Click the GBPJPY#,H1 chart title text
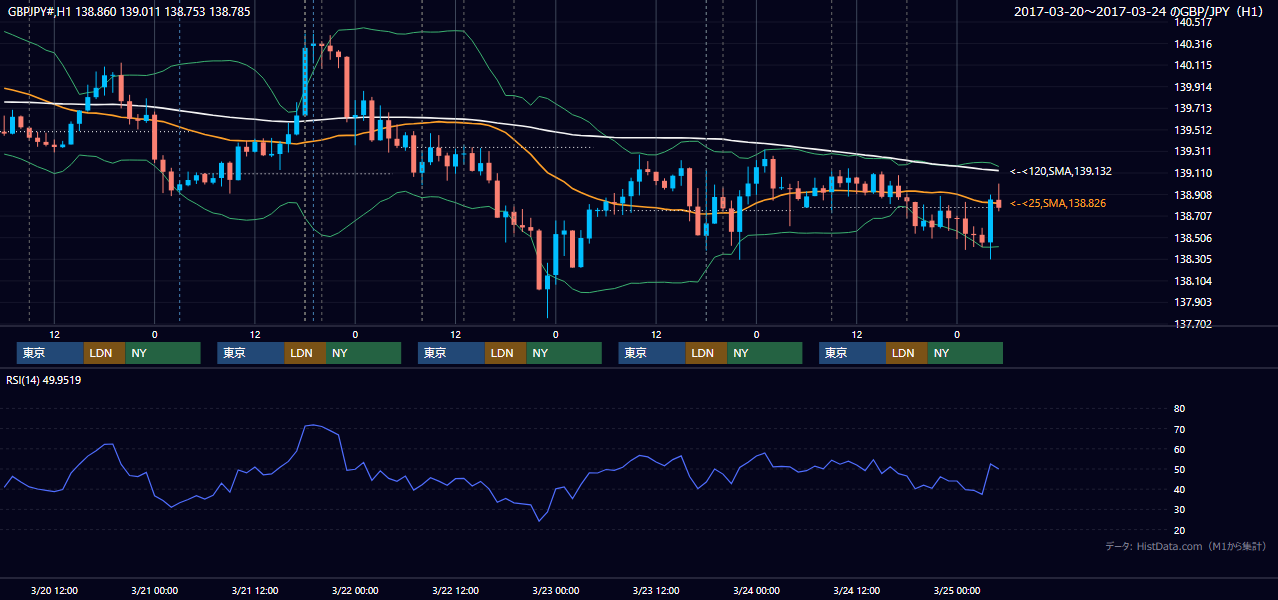The image size is (1278, 600). pos(129,12)
